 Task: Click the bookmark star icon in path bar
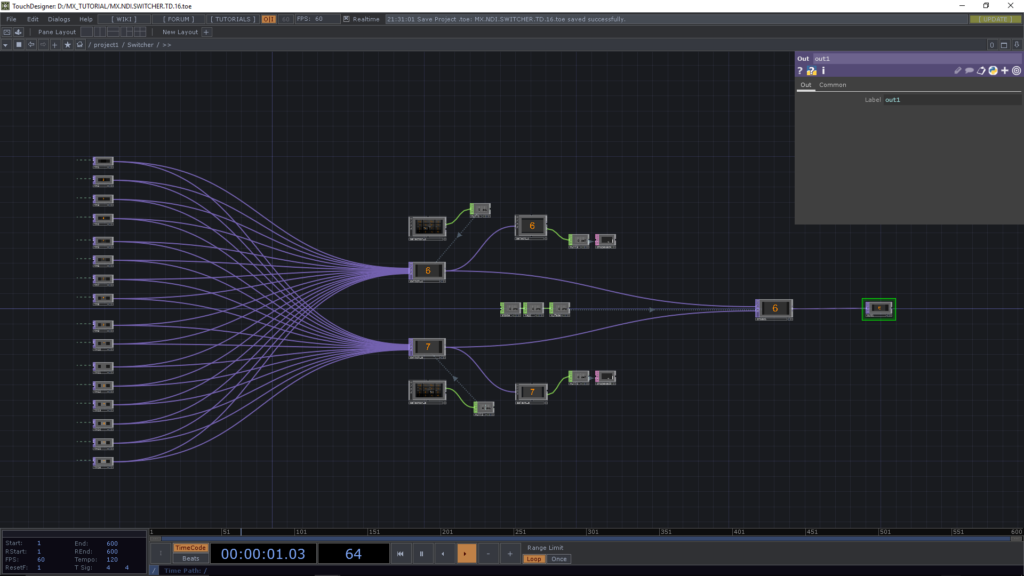coord(67,45)
